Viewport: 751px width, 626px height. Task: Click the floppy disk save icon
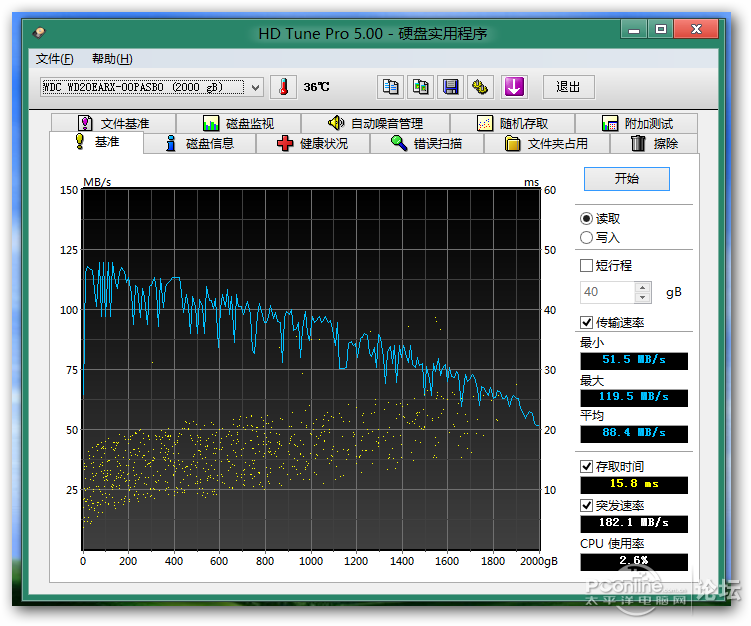point(451,87)
